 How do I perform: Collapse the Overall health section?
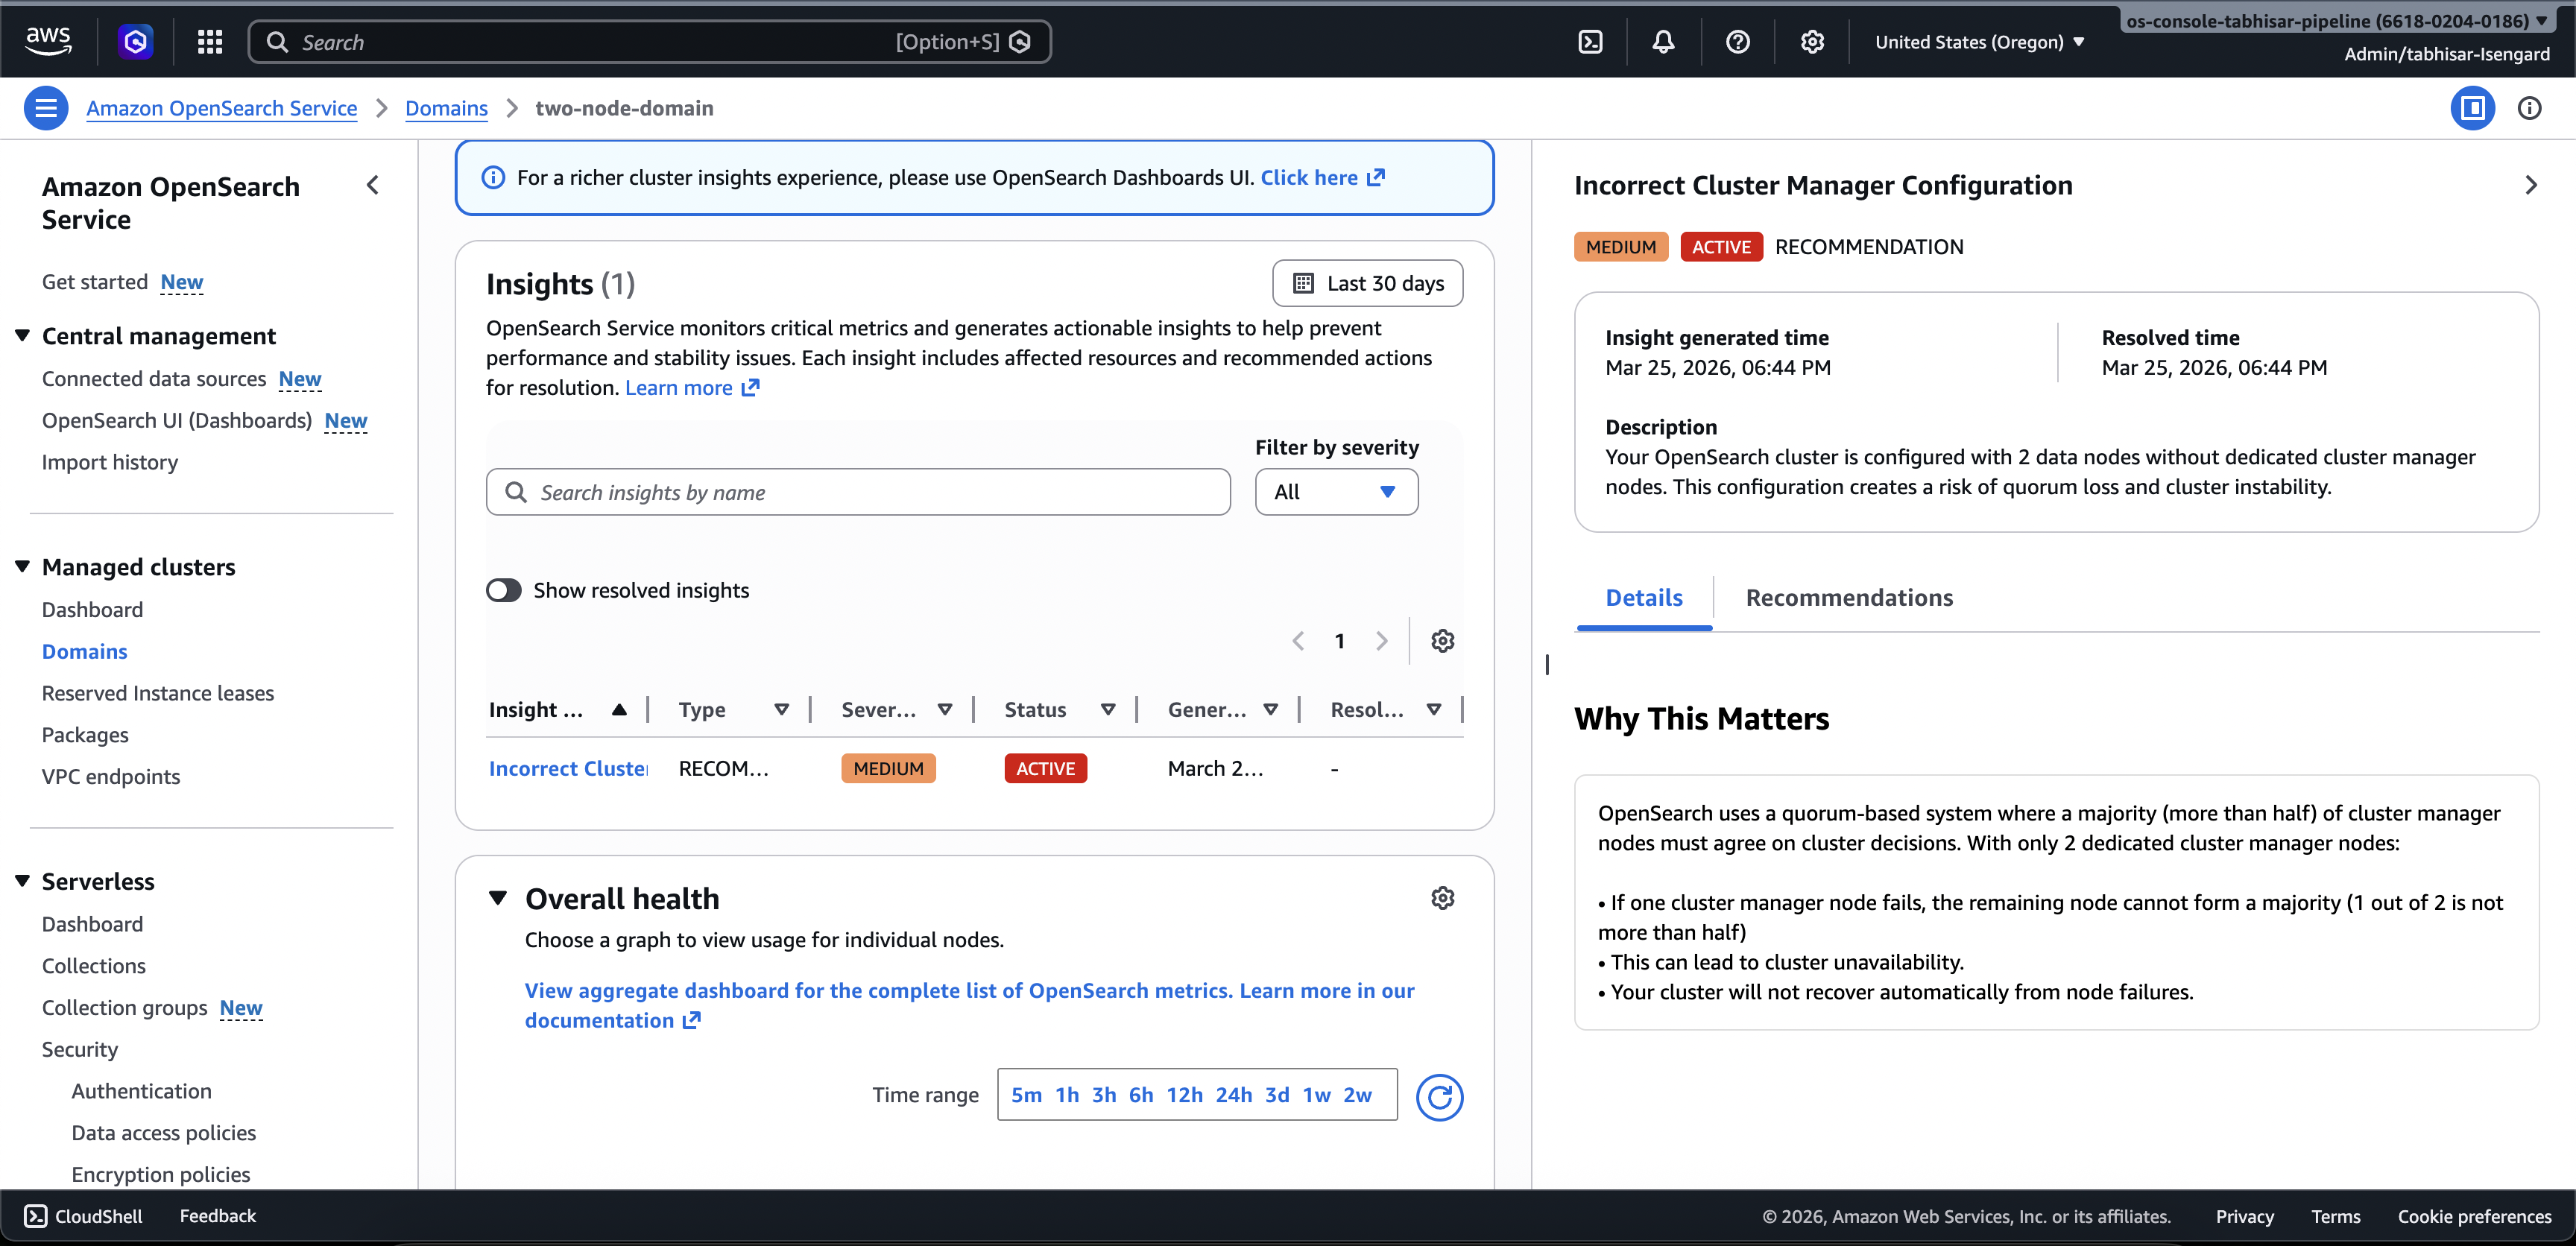[x=498, y=898]
